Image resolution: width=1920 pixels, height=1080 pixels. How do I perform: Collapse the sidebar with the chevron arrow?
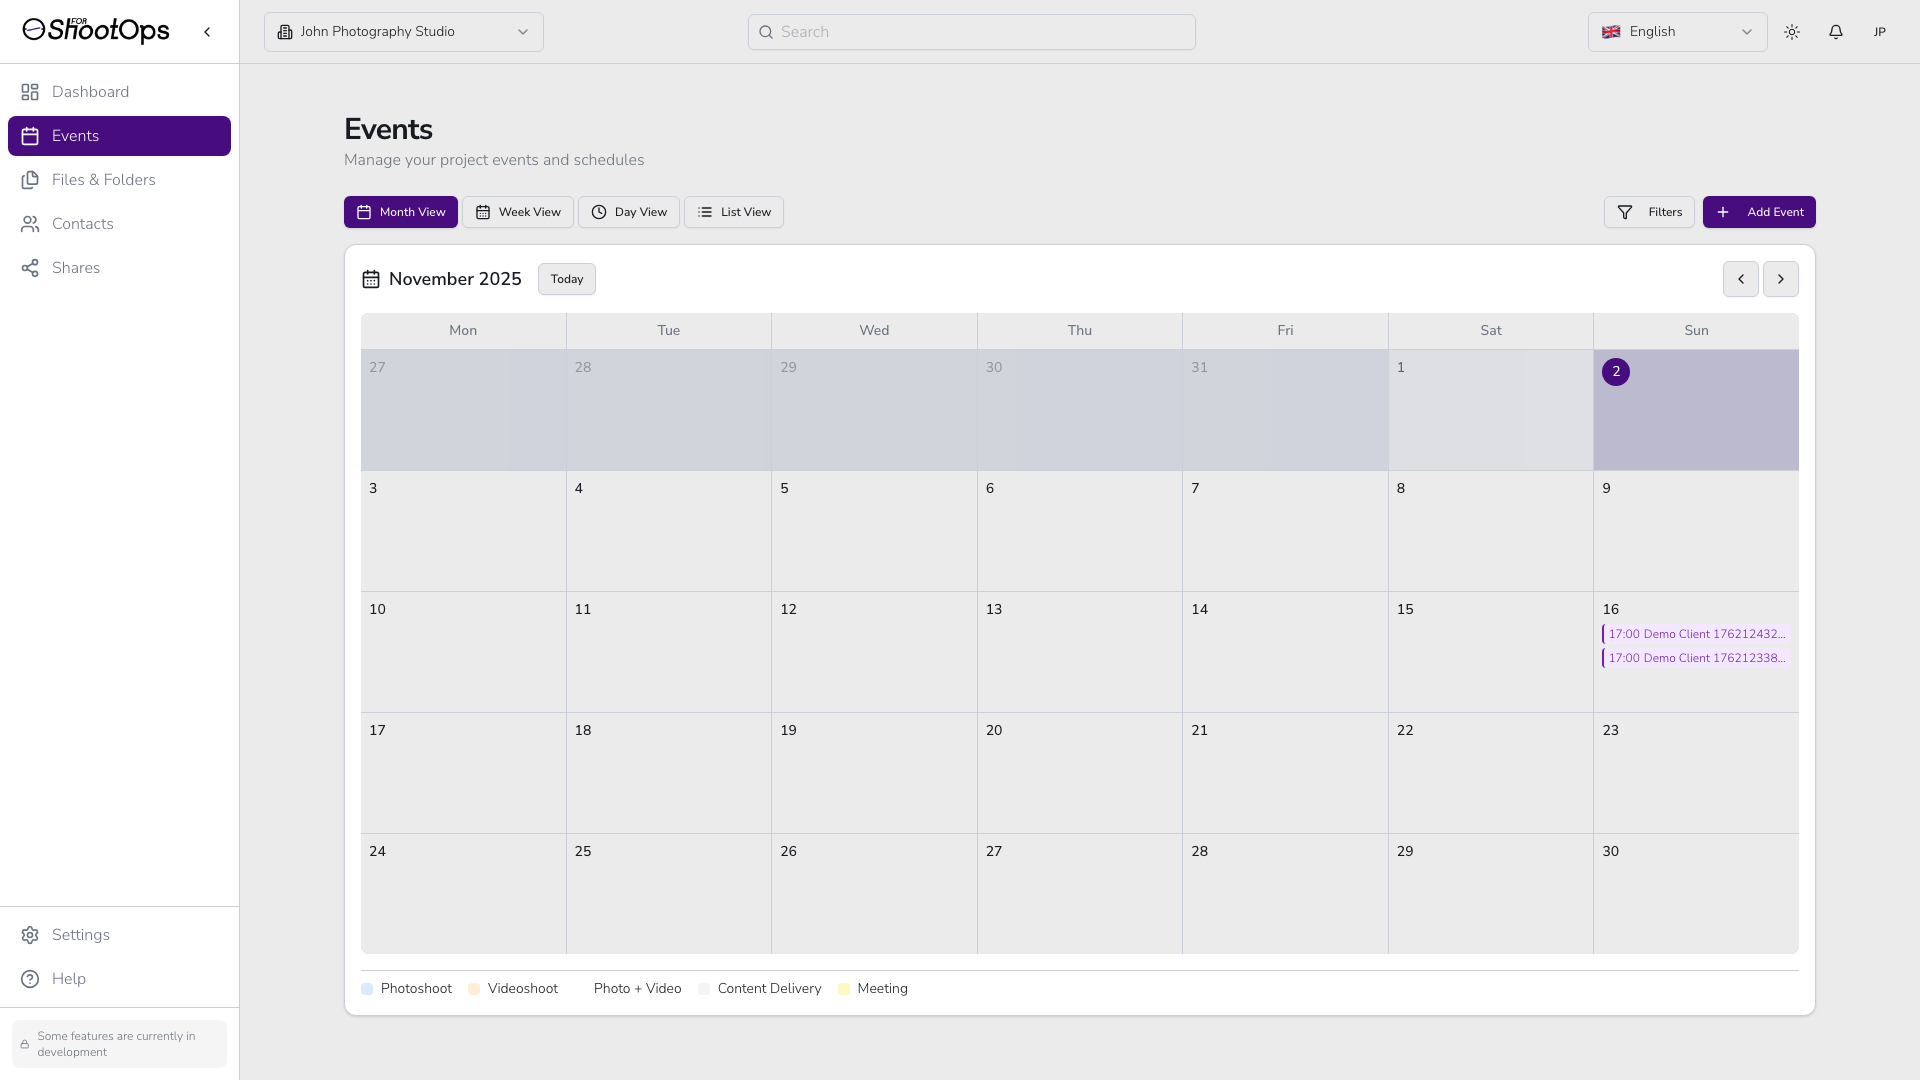click(207, 31)
